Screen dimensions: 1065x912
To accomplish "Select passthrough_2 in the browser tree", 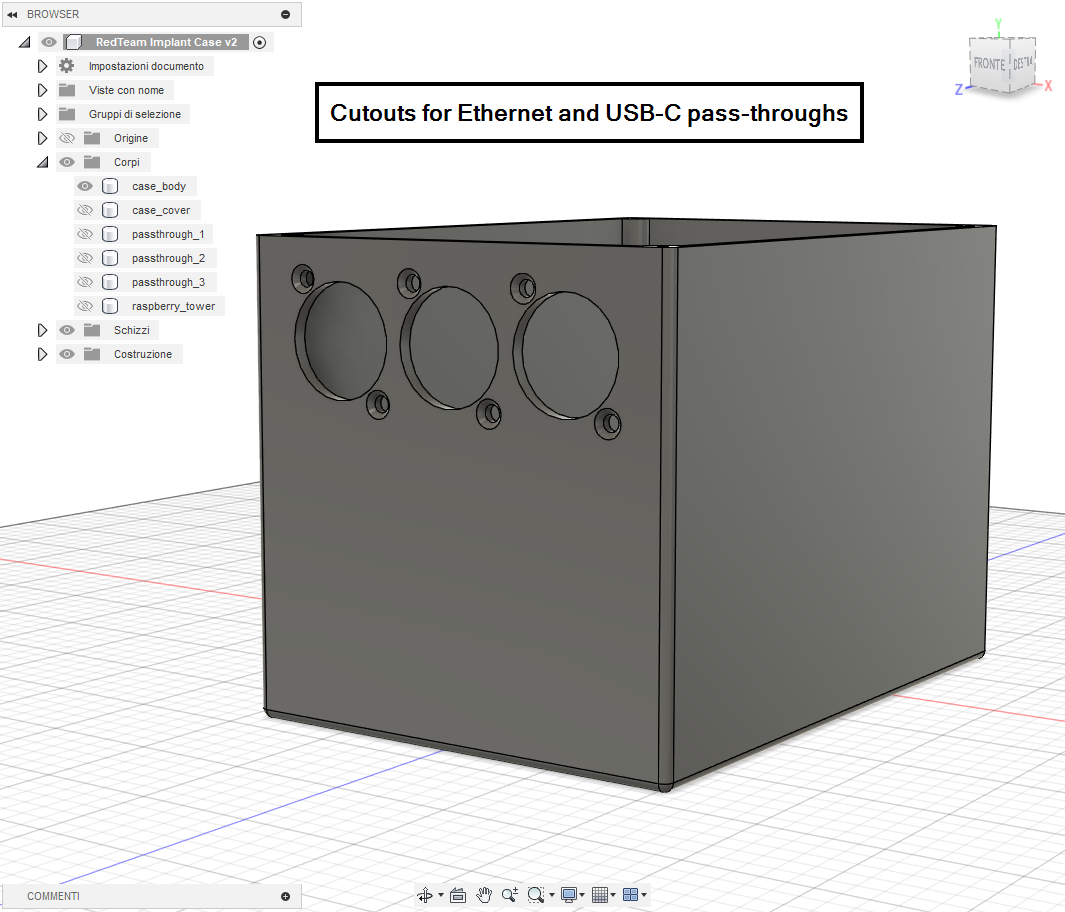I will coord(168,258).
